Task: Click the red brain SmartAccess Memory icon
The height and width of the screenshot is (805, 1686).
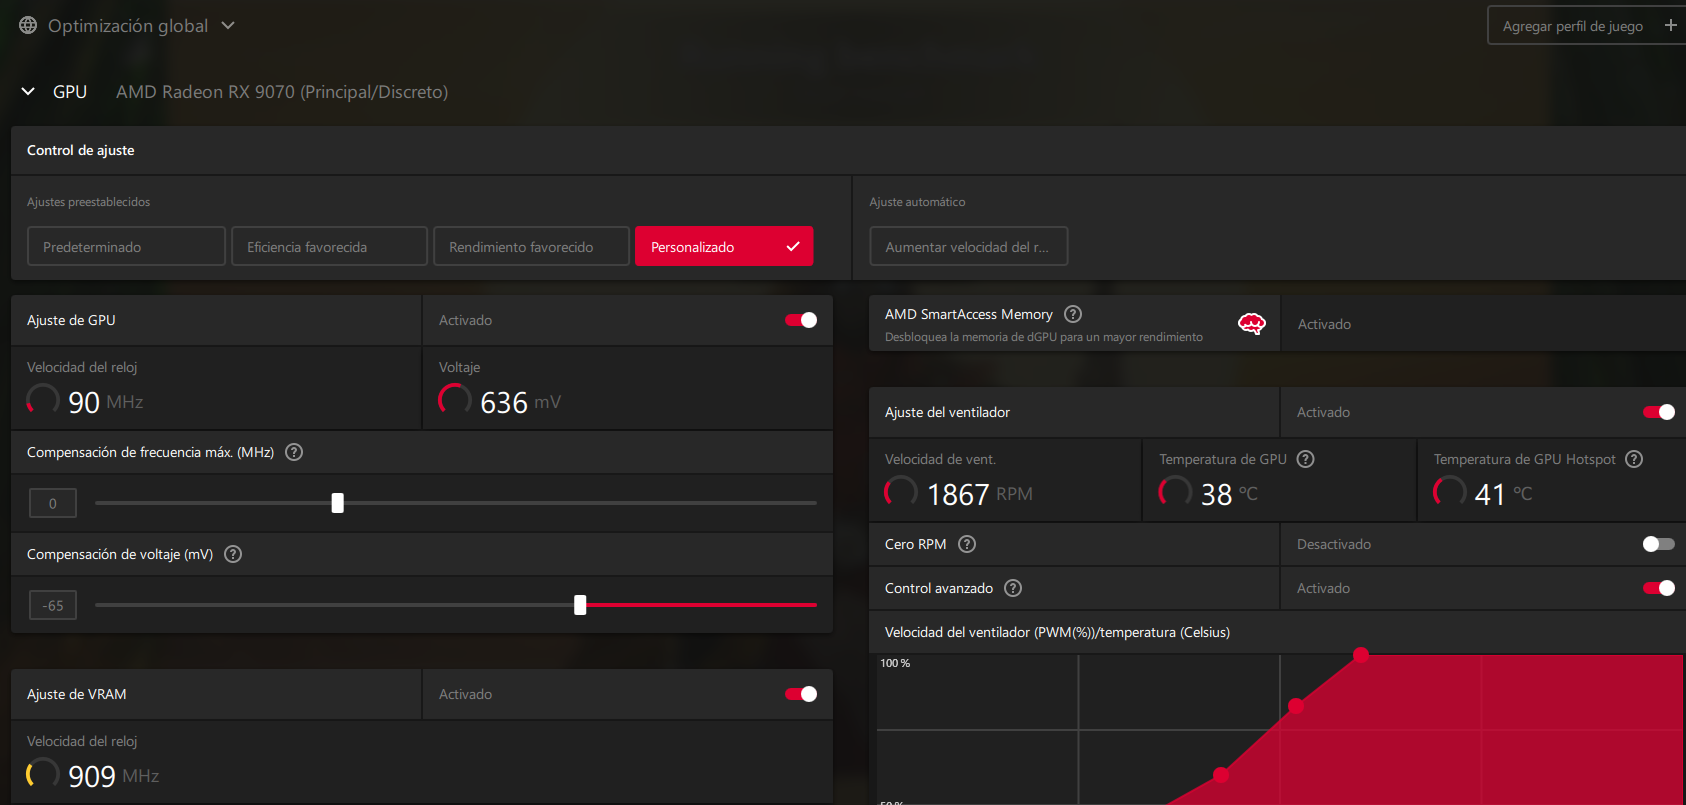Action: (x=1252, y=323)
